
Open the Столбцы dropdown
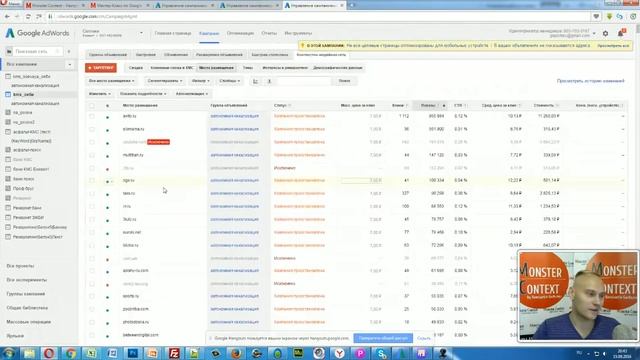pos(229,81)
